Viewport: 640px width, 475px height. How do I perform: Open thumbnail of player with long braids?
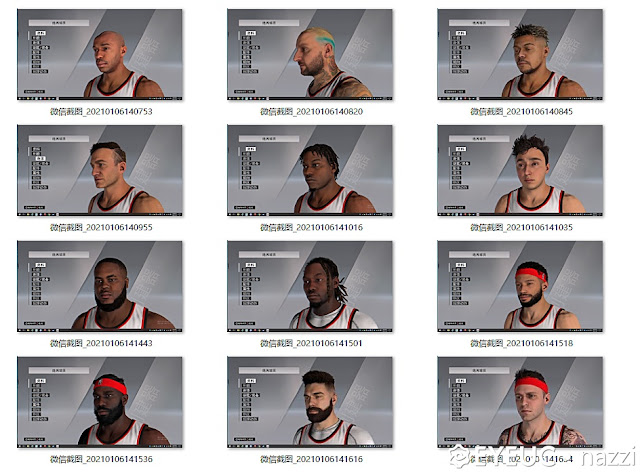coord(310,286)
